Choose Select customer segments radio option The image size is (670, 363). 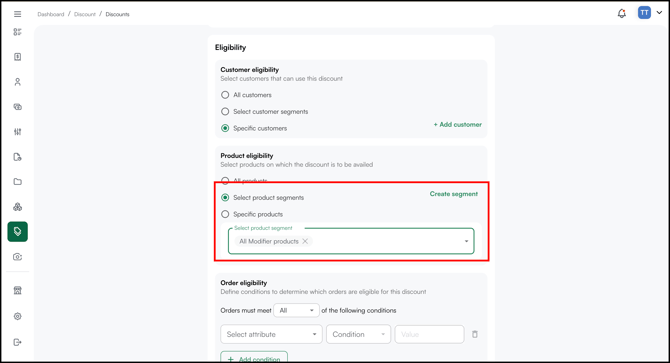pyautogui.click(x=225, y=111)
